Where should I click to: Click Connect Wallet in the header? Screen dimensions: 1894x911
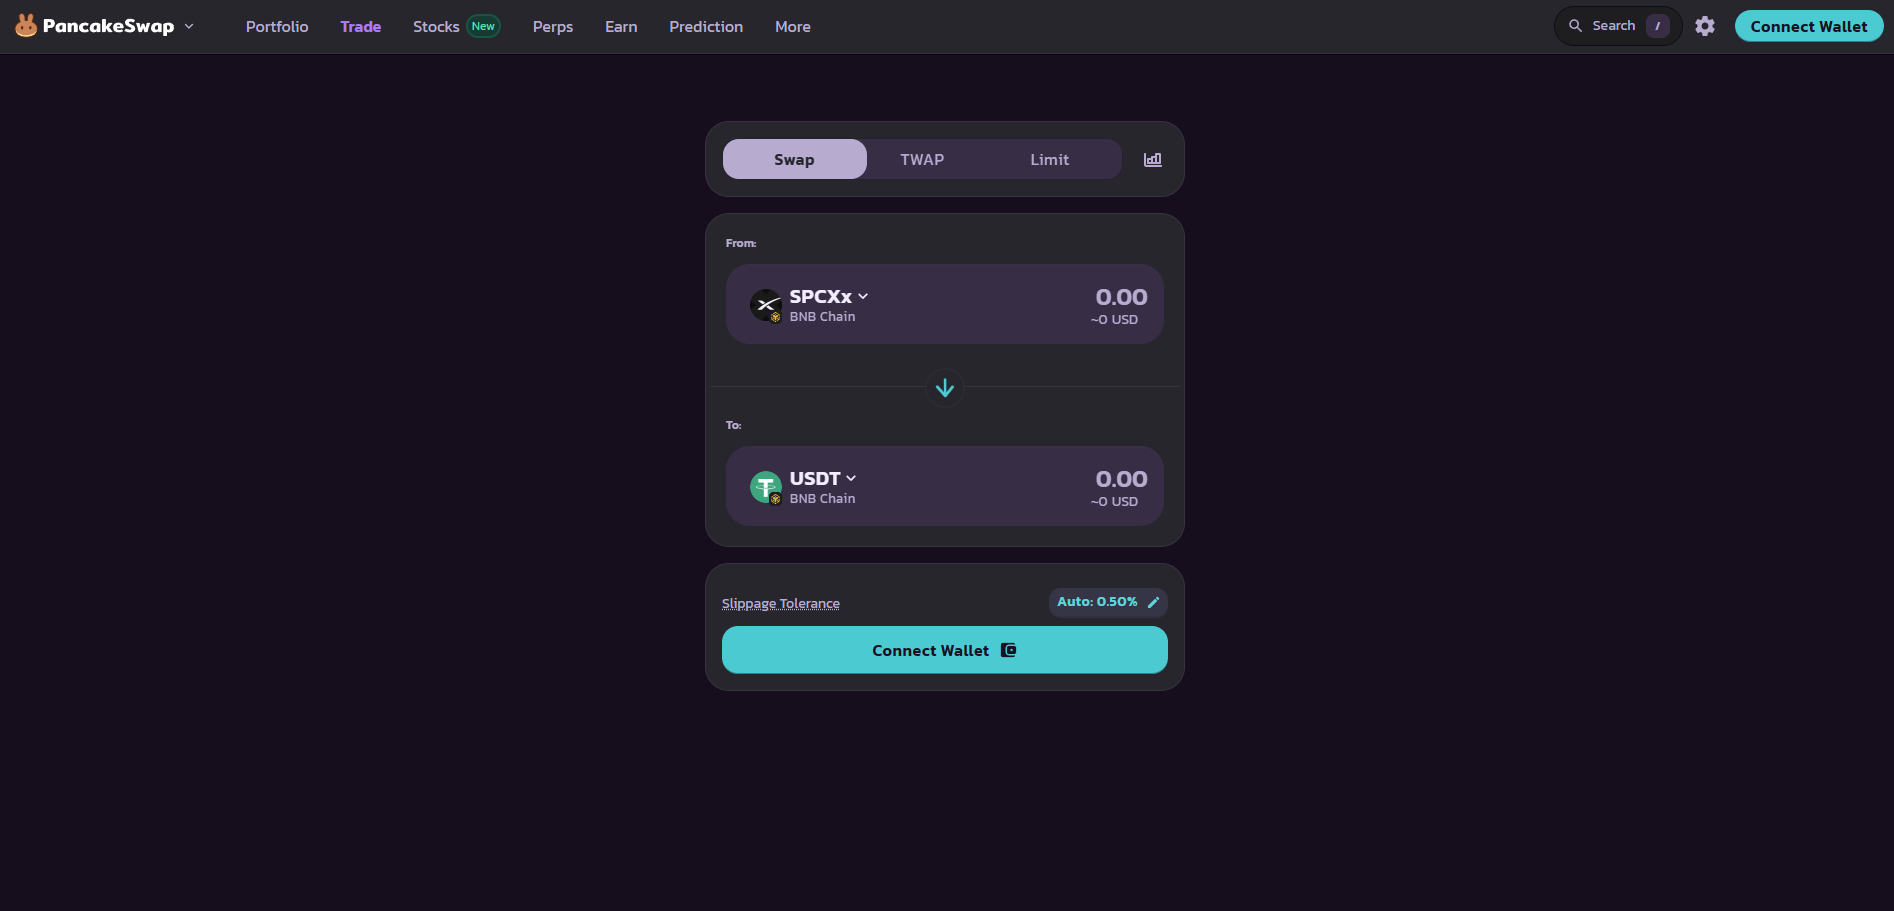click(x=1809, y=26)
